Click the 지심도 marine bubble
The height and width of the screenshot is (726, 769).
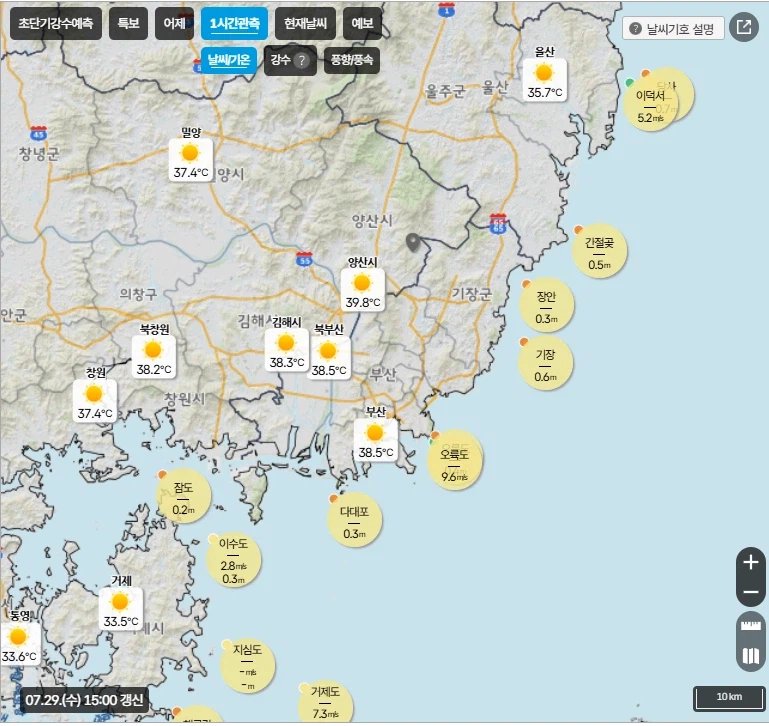247,666
